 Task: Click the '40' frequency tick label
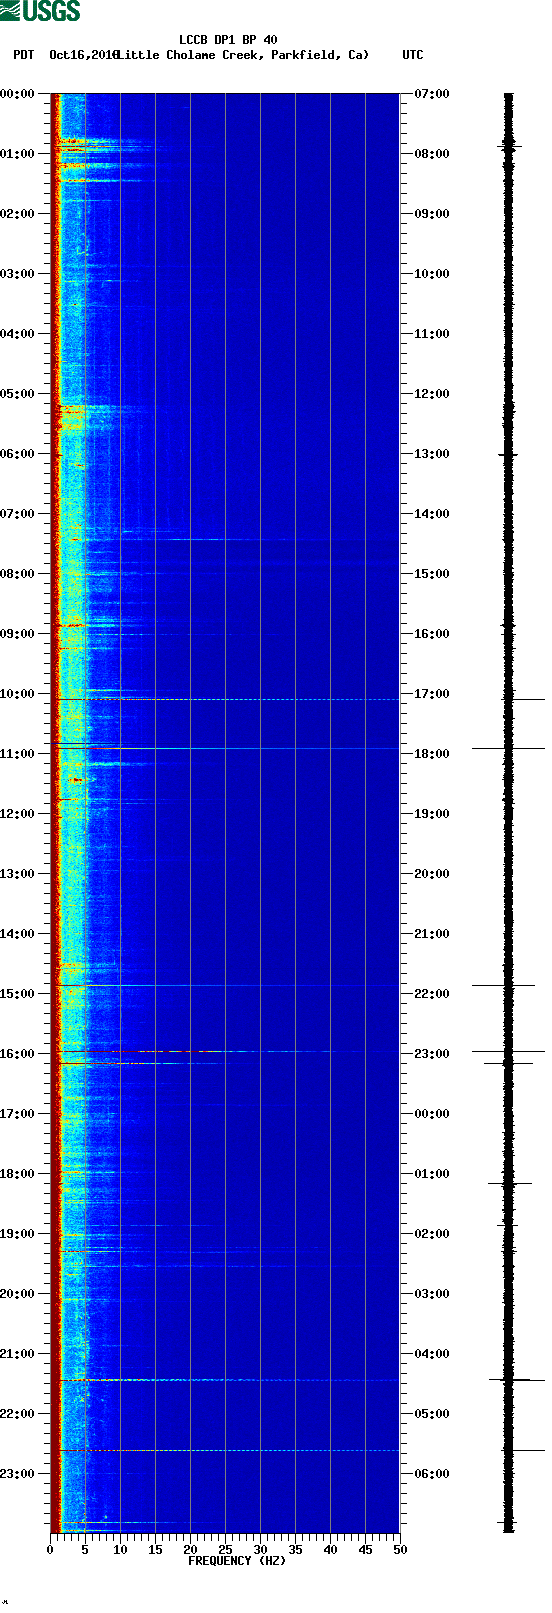330,1550
